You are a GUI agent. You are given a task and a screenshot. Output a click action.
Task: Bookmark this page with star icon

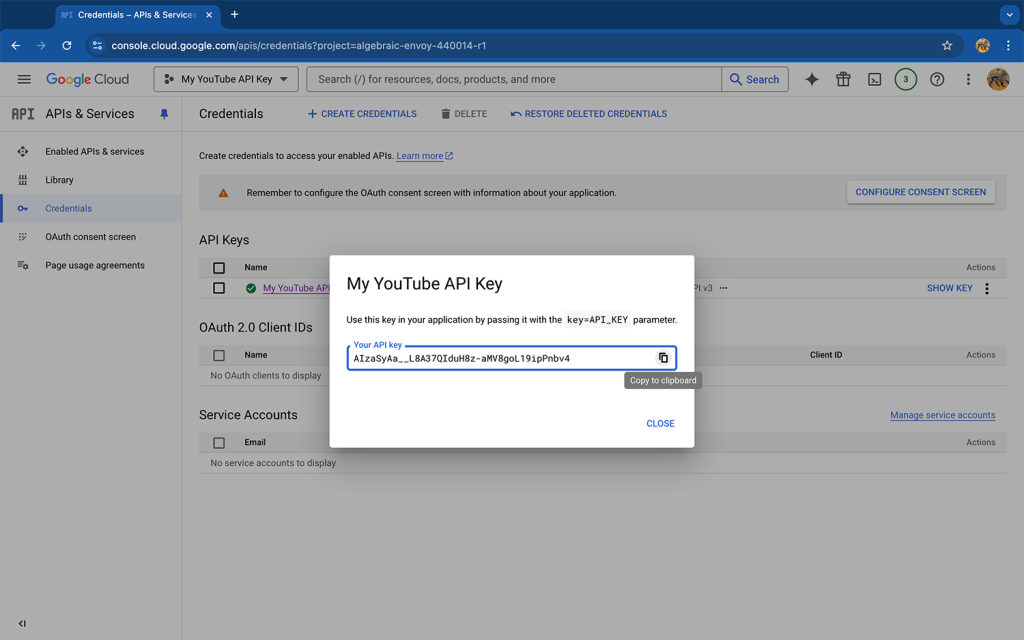(947, 46)
